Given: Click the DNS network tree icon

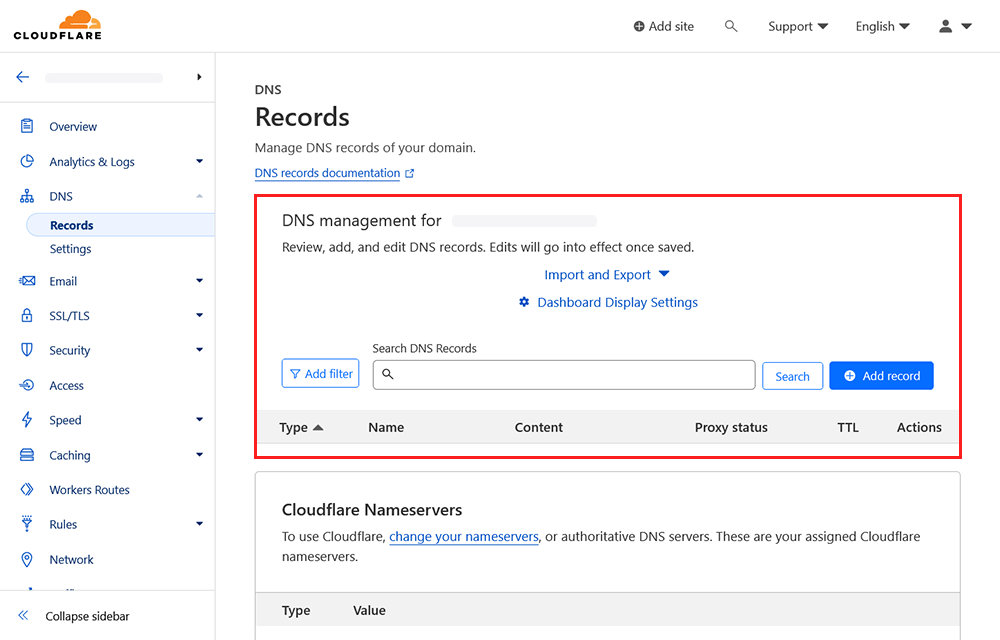Looking at the screenshot, I should point(27,196).
